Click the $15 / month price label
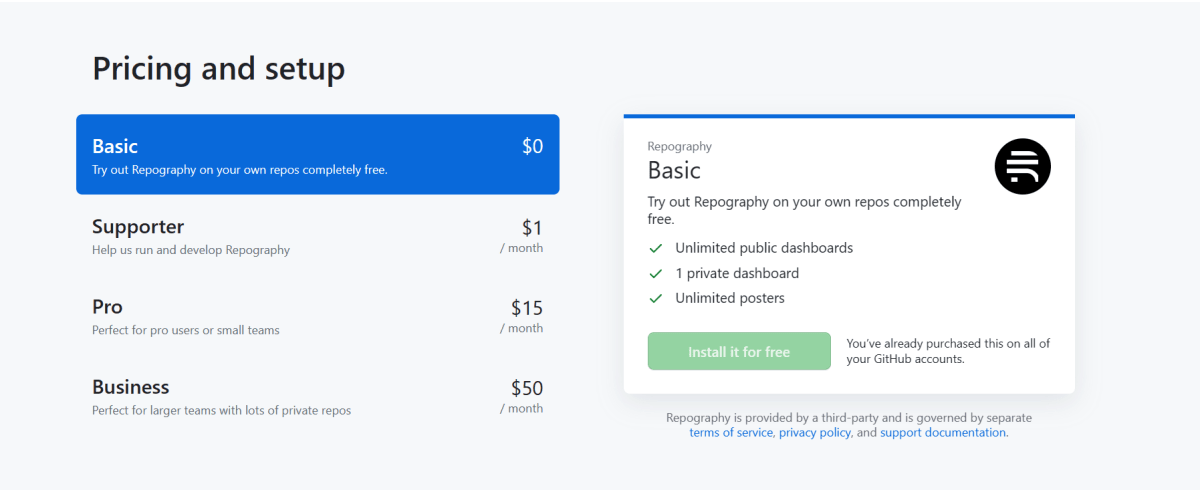 click(x=522, y=316)
